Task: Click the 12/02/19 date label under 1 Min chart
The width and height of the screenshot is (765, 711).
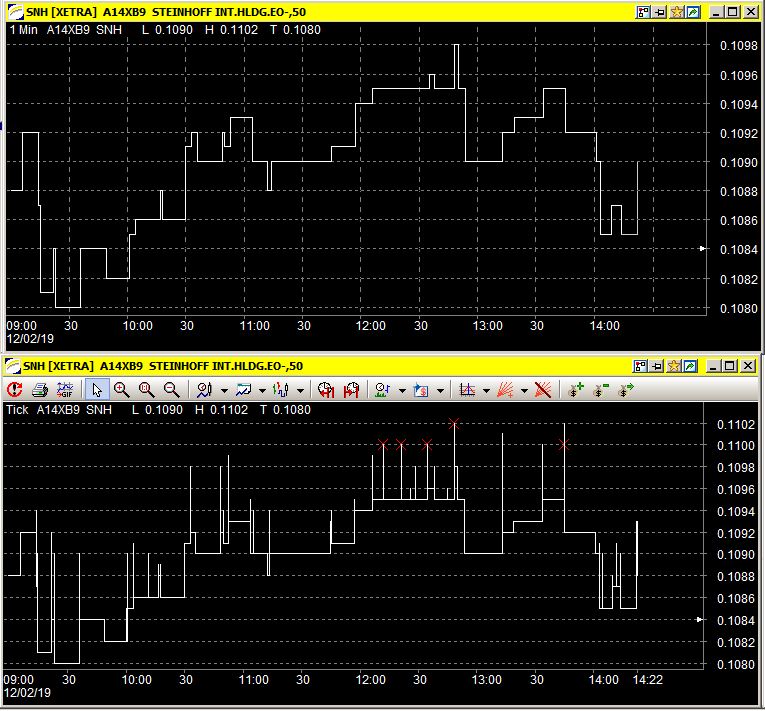Action: click(30, 339)
